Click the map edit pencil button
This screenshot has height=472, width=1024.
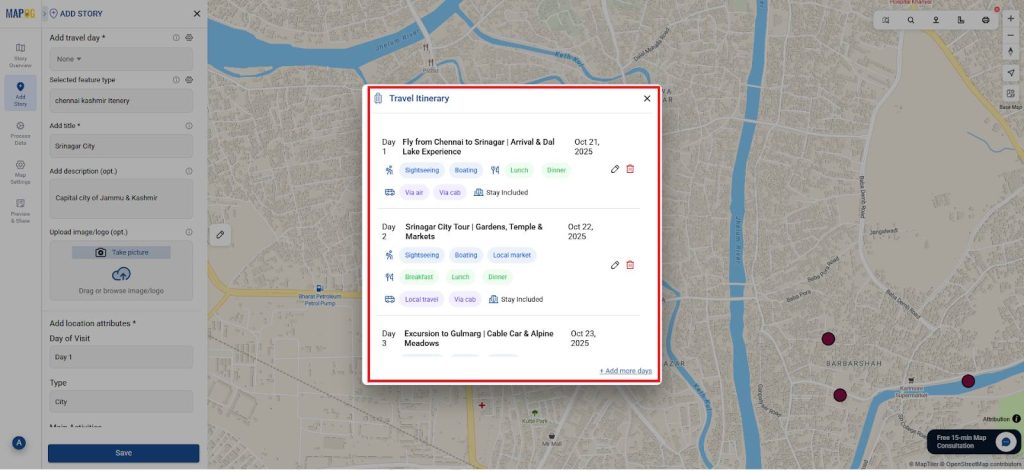(220, 234)
